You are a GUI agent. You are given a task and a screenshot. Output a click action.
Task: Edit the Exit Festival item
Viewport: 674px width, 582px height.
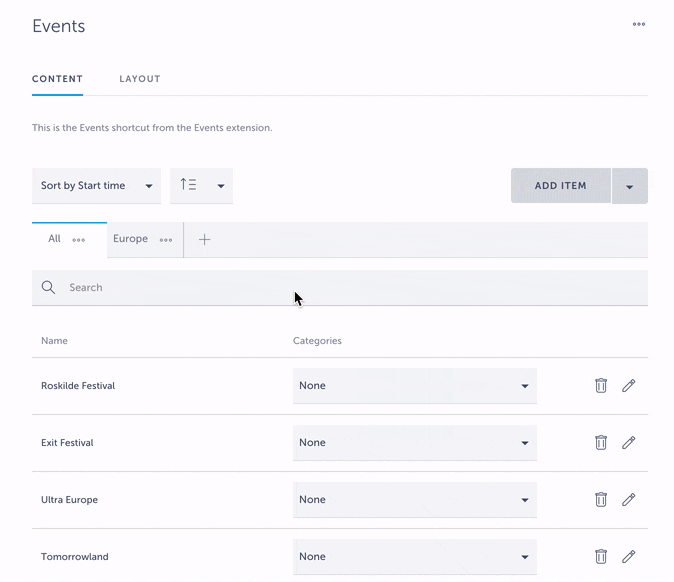pos(629,443)
